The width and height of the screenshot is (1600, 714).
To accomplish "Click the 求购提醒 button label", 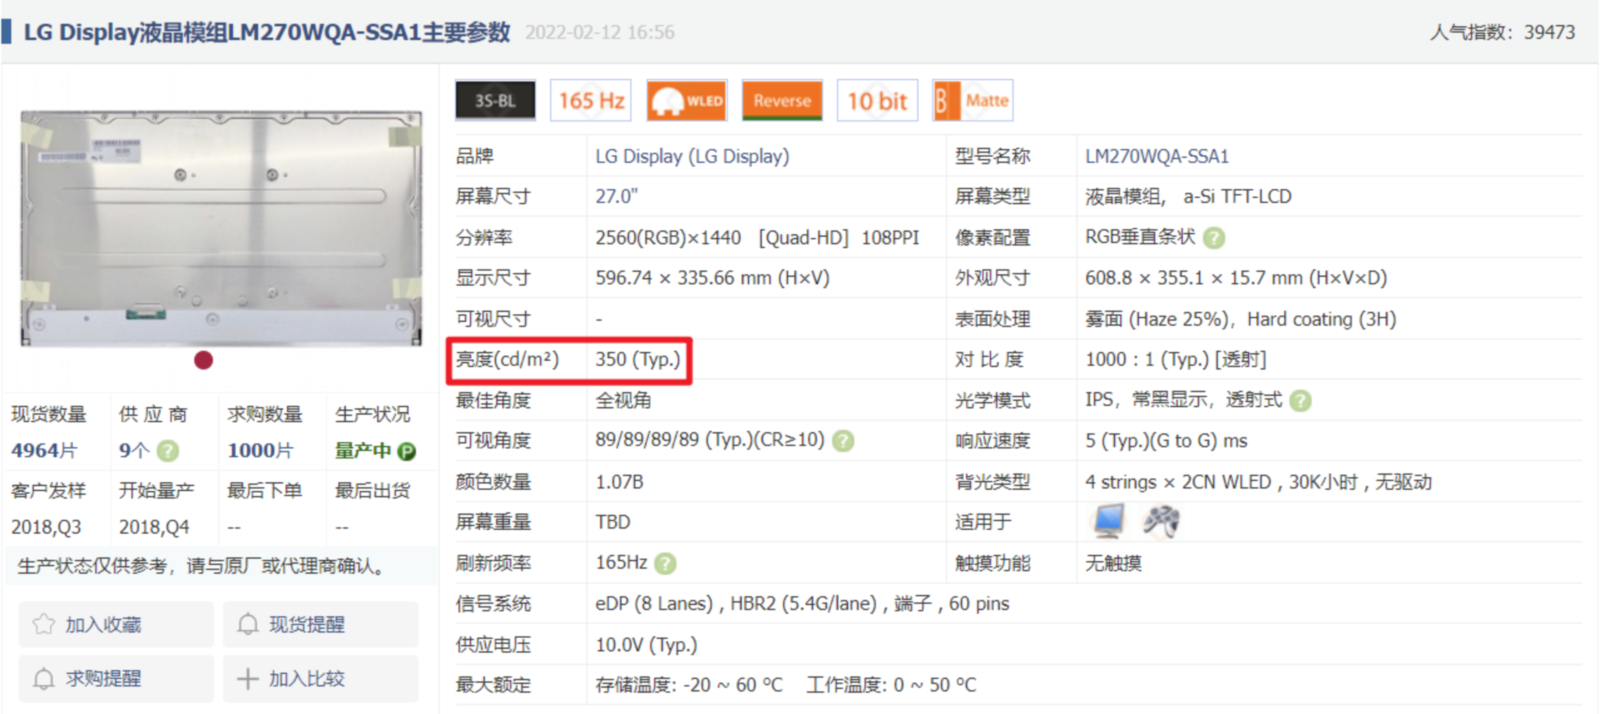I will (x=104, y=679).
